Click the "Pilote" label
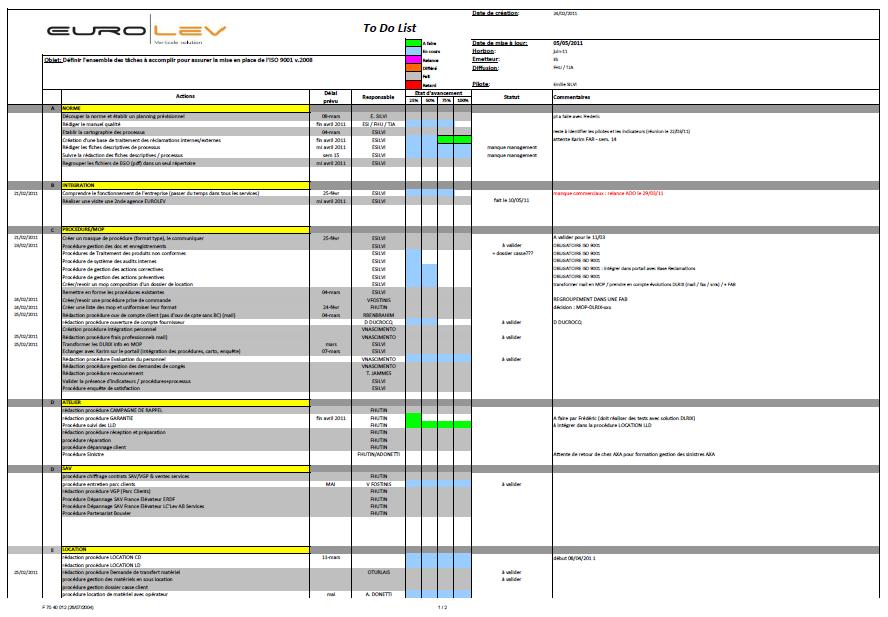The height and width of the screenshot is (617, 888). click(481, 84)
